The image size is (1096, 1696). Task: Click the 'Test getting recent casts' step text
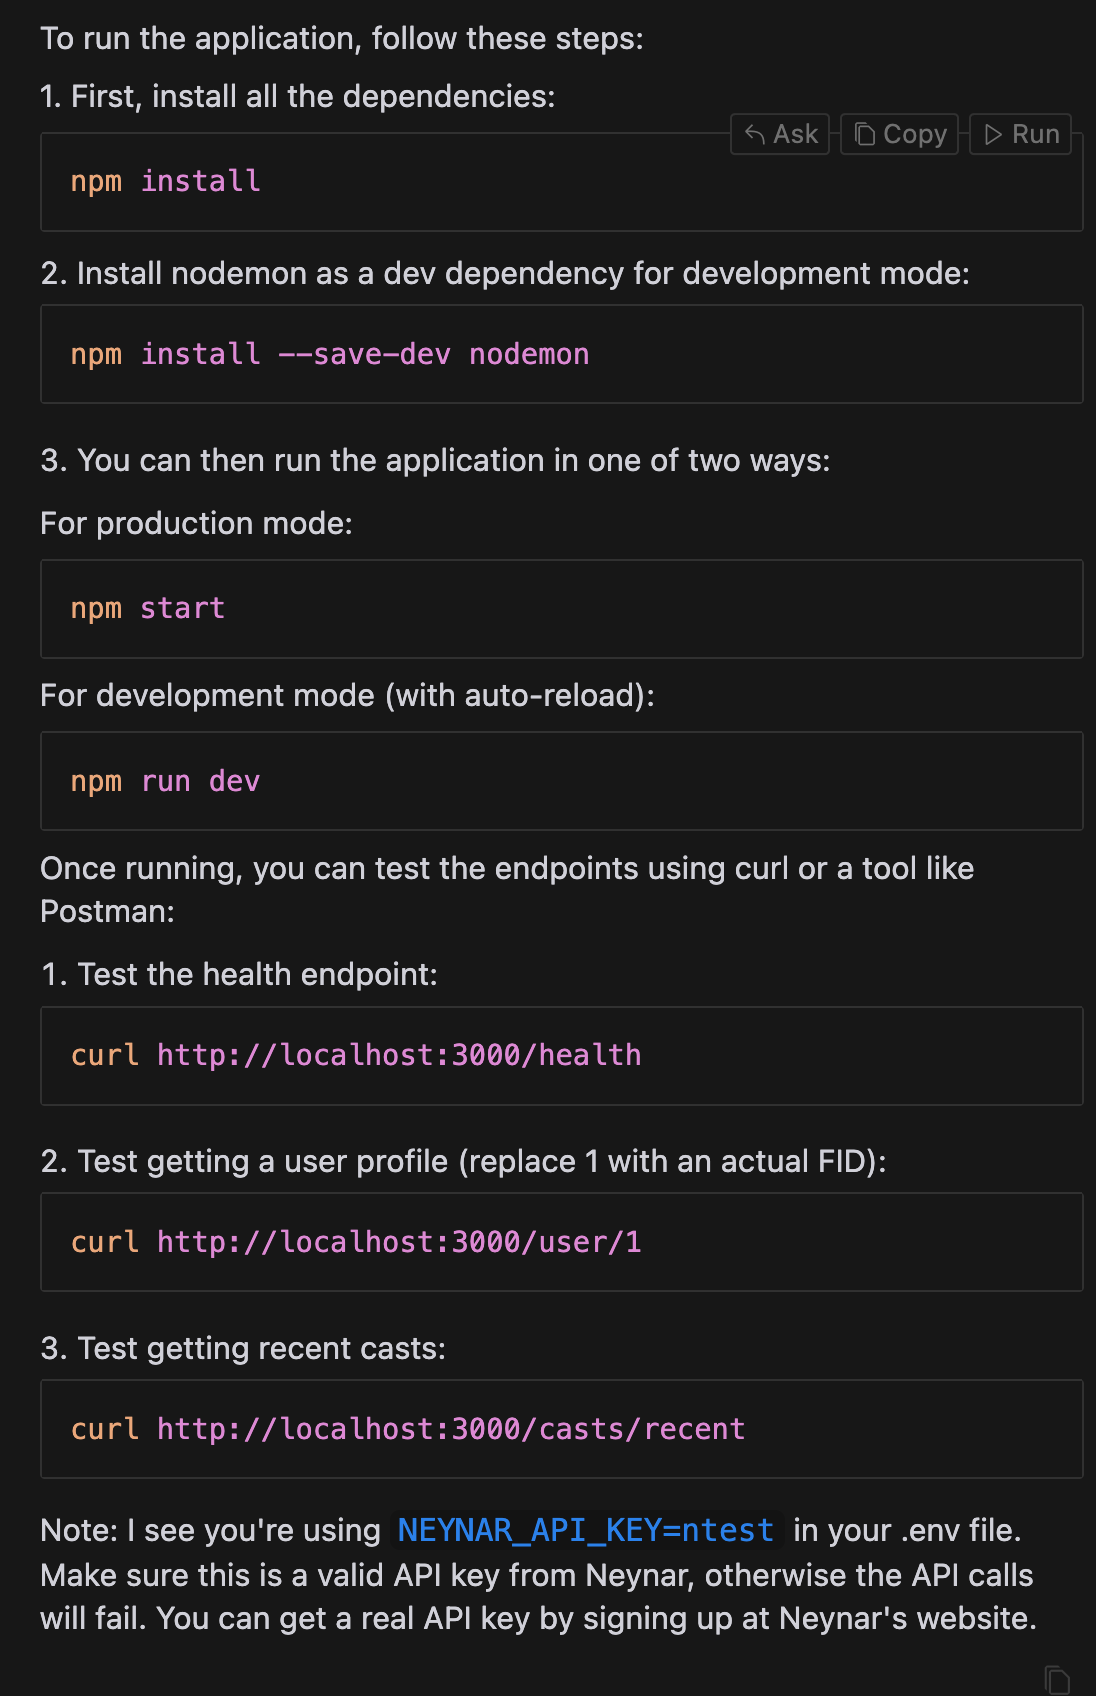pos(262,1348)
